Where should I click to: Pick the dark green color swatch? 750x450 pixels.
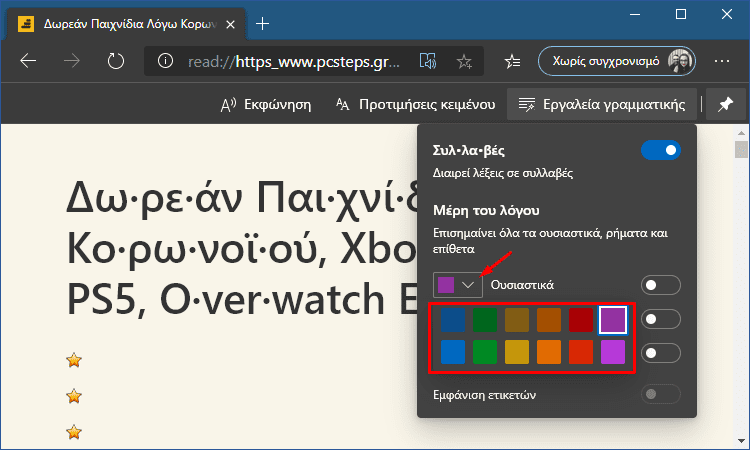[485, 320]
